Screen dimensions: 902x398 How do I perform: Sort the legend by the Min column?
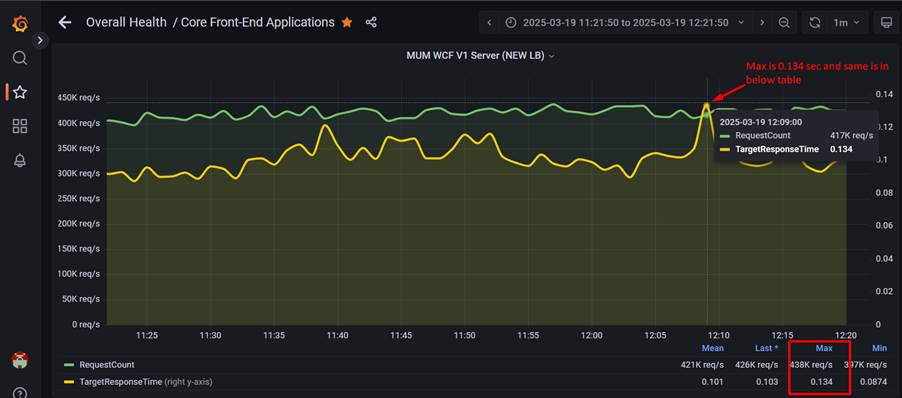tap(879, 348)
